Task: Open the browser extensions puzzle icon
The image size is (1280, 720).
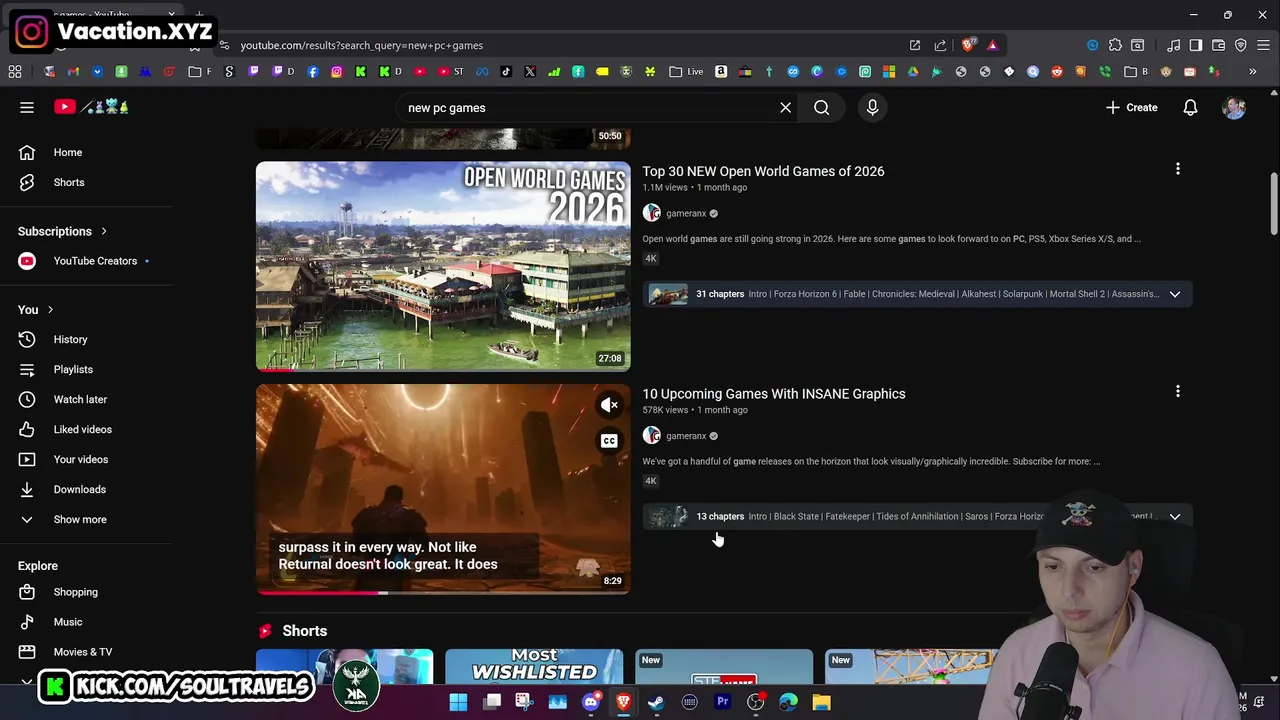Action: click(x=1115, y=45)
